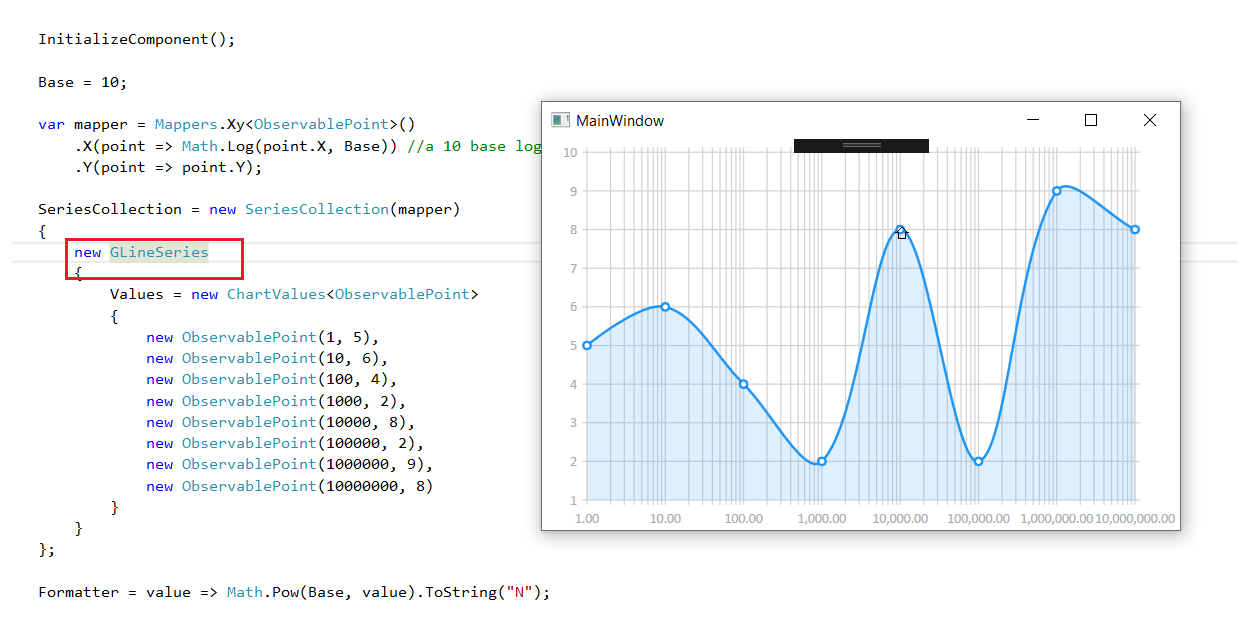Click the maximize button on MainWindow
The height and width of the screenshot is (628, 1239).
pos(1090,119)
